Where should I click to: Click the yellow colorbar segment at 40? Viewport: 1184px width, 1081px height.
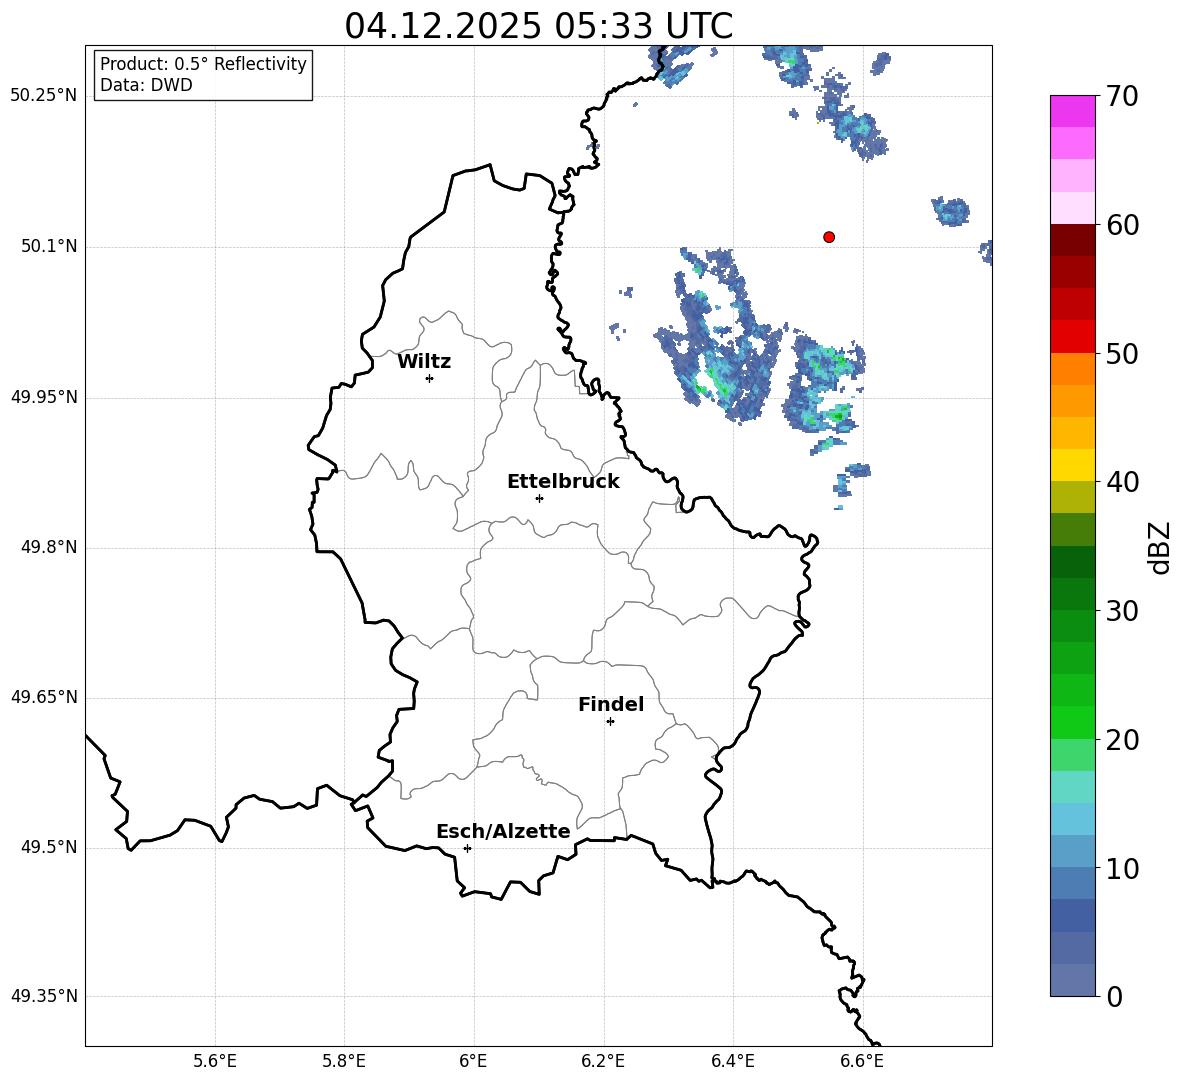pyautogui.click(x=1073, y=465)
